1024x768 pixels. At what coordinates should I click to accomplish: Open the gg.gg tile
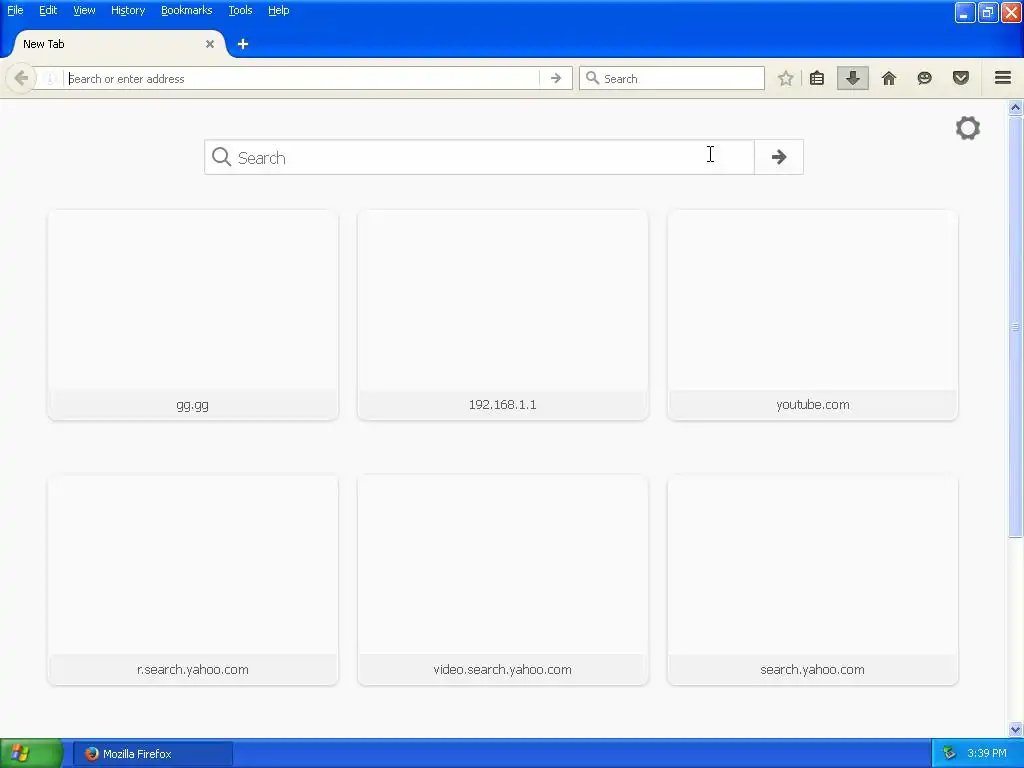click(193, 315)
